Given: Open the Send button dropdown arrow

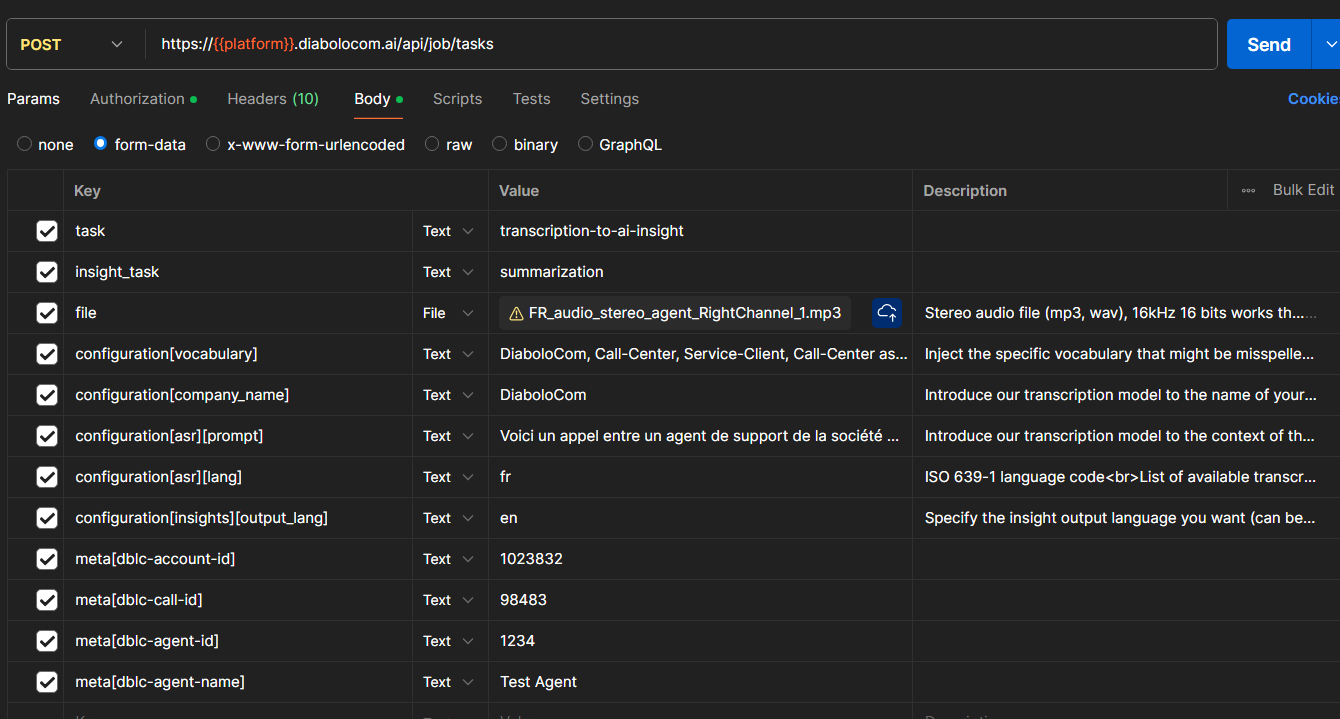Looking at the screenshot, I should (1328, 44).
